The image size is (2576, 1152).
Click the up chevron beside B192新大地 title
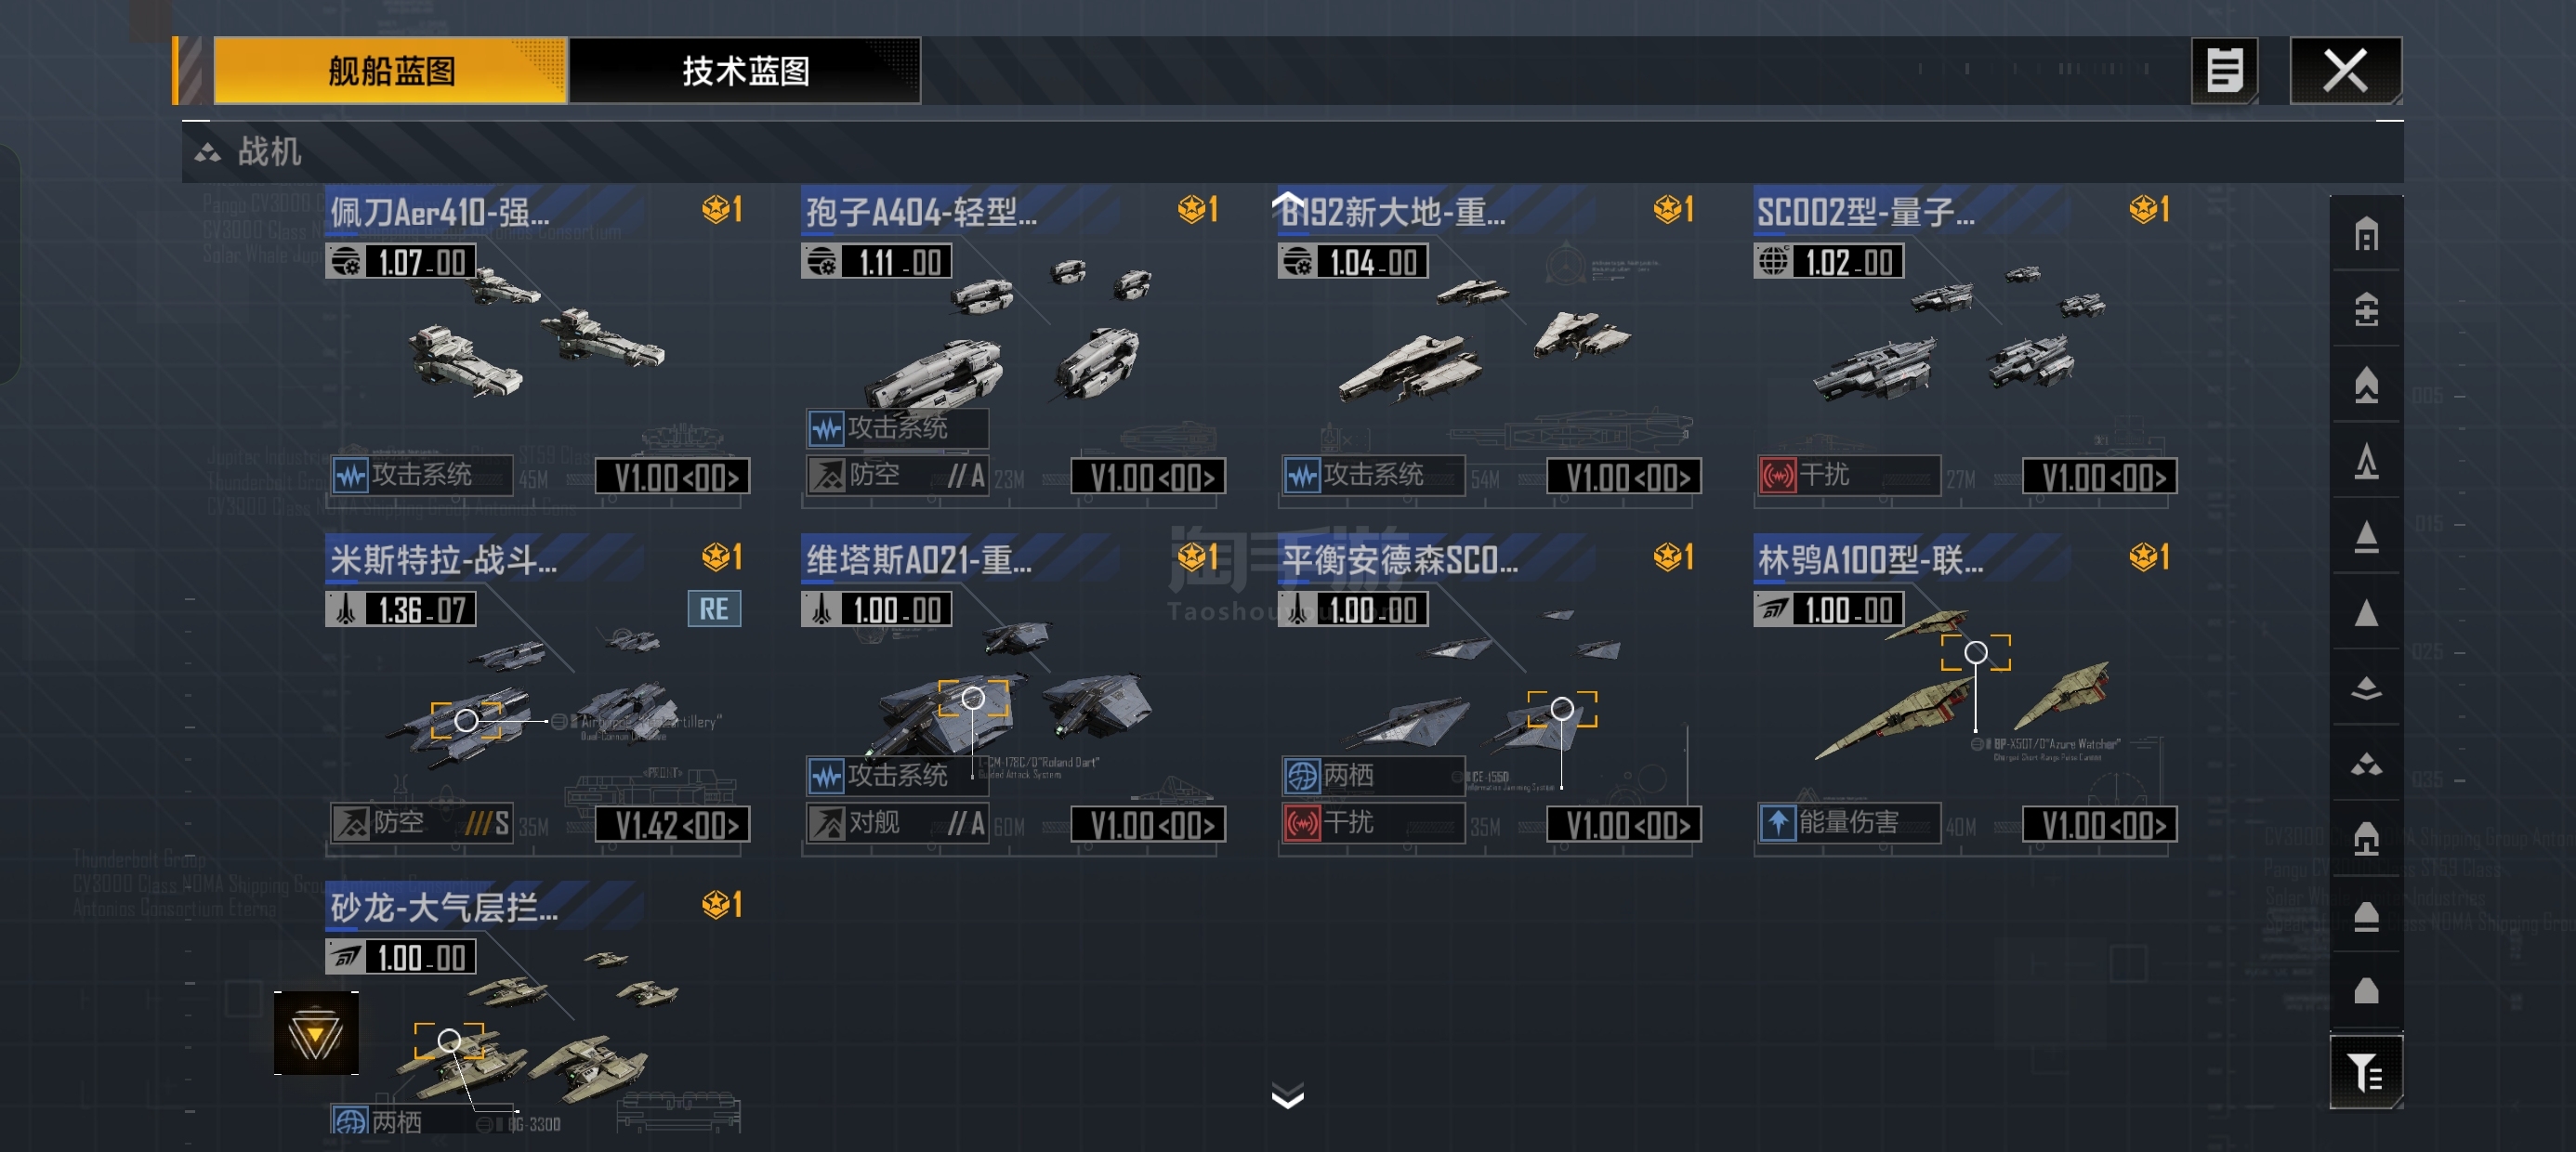point(1288,201)
